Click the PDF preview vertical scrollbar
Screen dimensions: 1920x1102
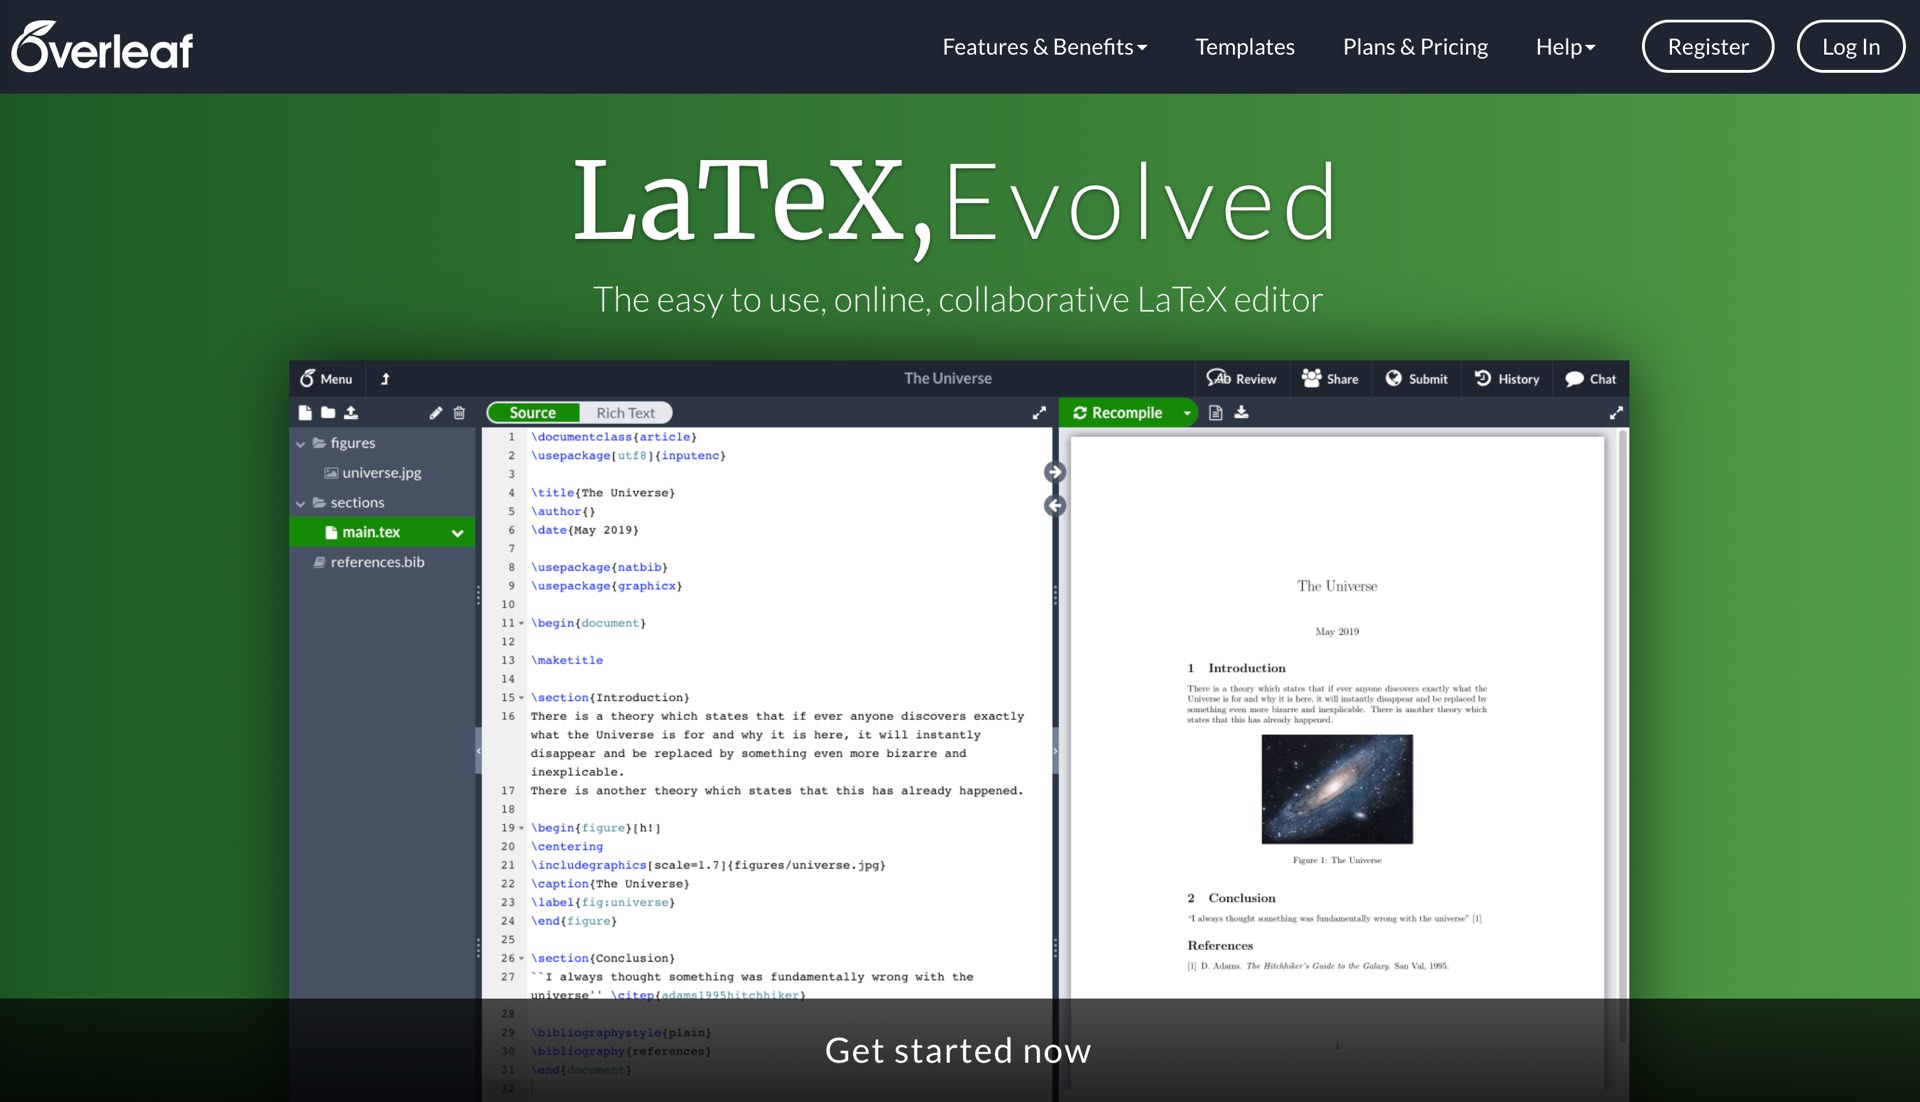(1622, 700)
